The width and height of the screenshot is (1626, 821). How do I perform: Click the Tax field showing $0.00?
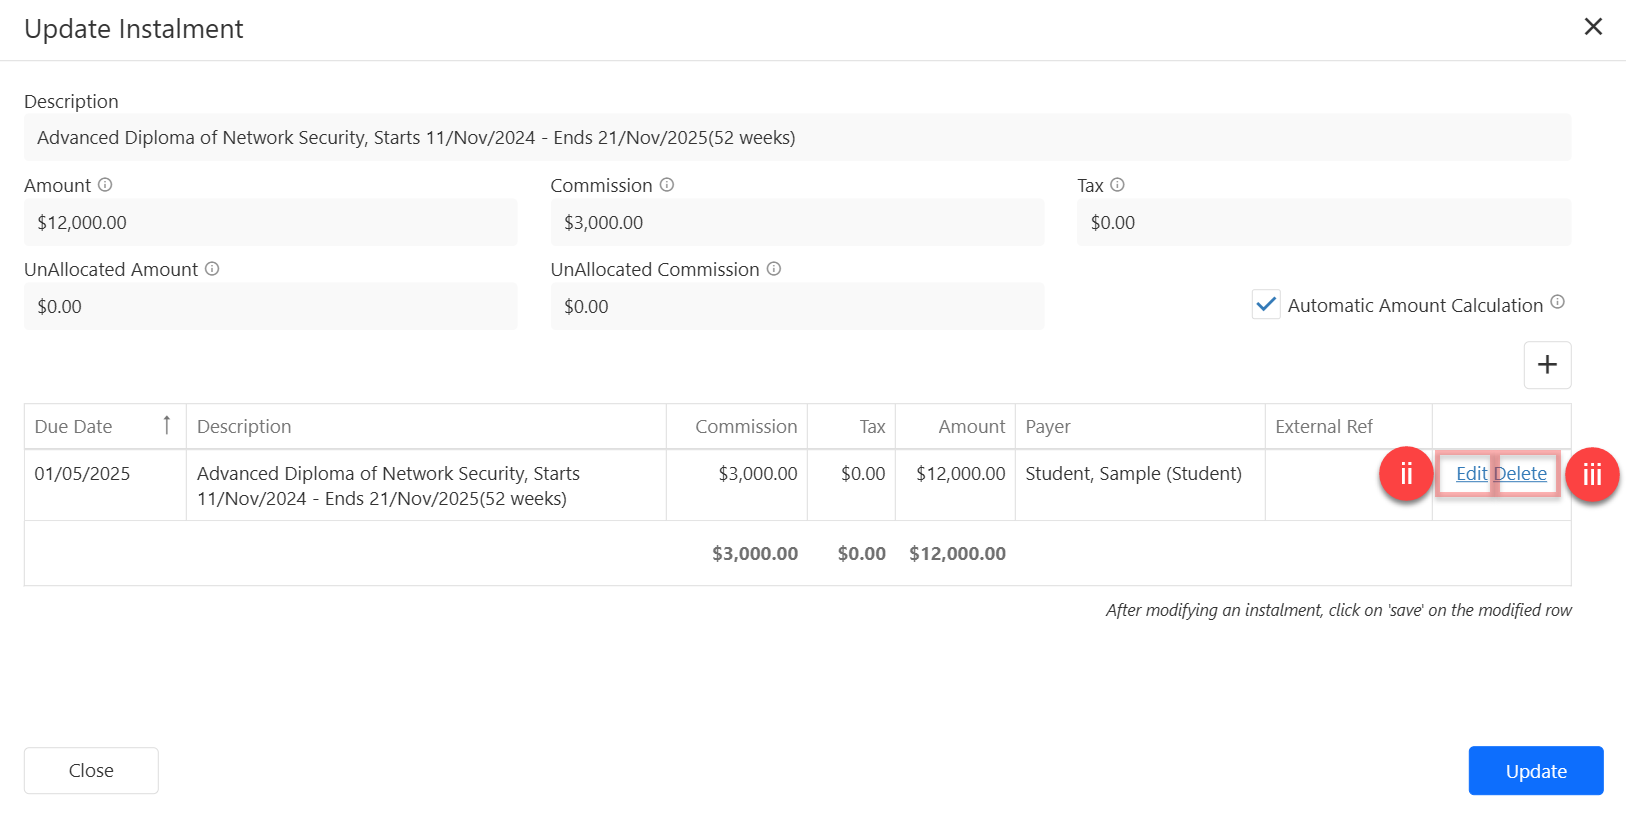coord(1323,223)
